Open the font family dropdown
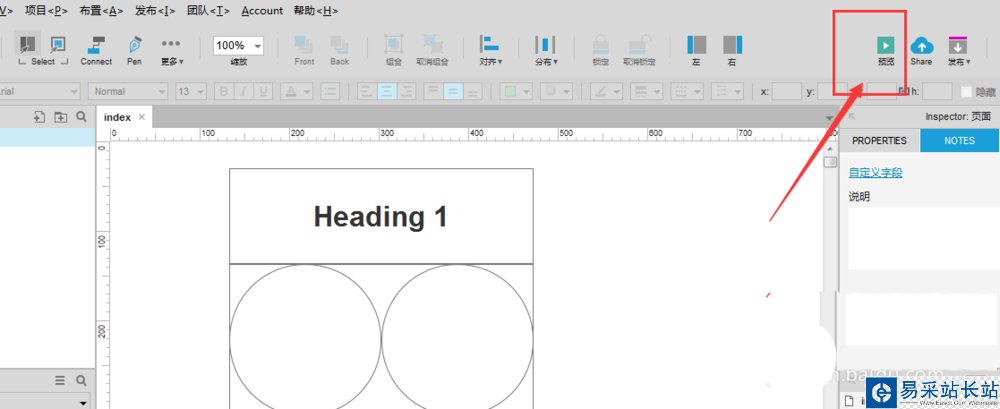 click(x=40, y=91)
